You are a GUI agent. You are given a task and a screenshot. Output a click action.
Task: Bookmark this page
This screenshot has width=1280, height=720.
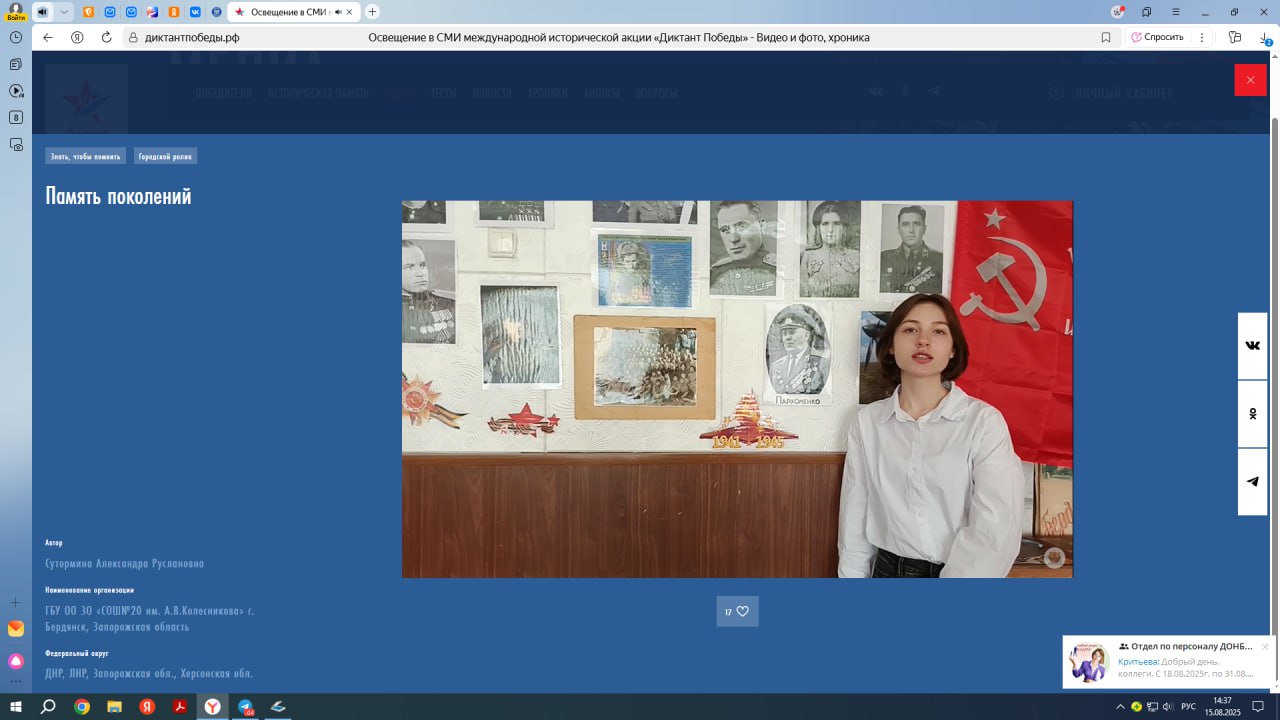[1106, 37]
